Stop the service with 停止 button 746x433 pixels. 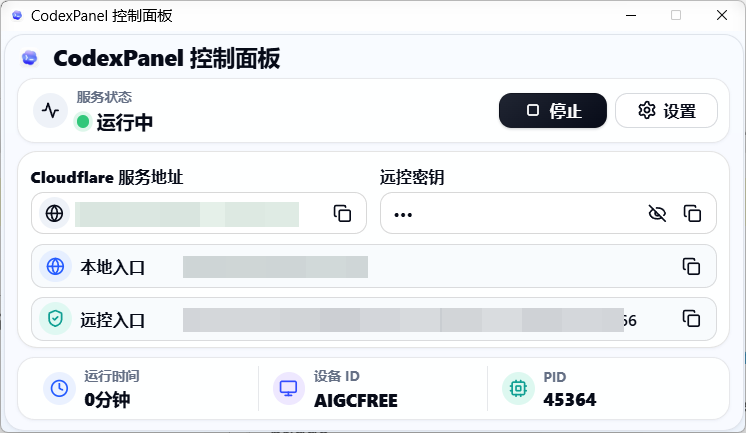tap(553, 110)
